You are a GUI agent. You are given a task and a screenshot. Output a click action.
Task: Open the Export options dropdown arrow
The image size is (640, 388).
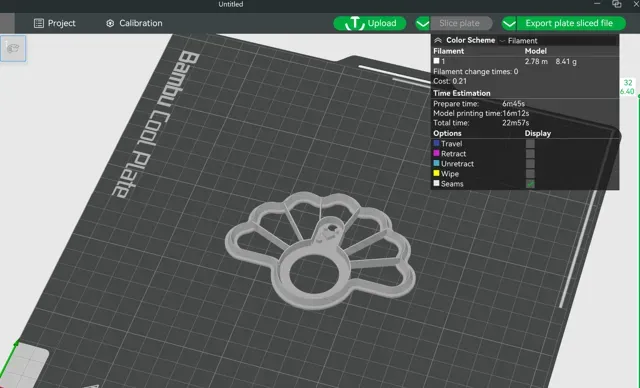tap(509, 23)
